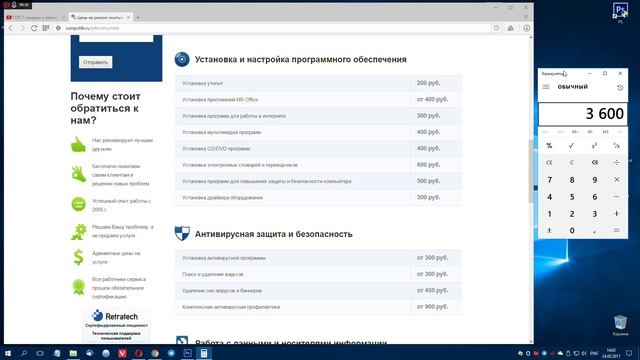640x360 pixels.
Task: Go back in the browser
Action: (x=11, y=28)
